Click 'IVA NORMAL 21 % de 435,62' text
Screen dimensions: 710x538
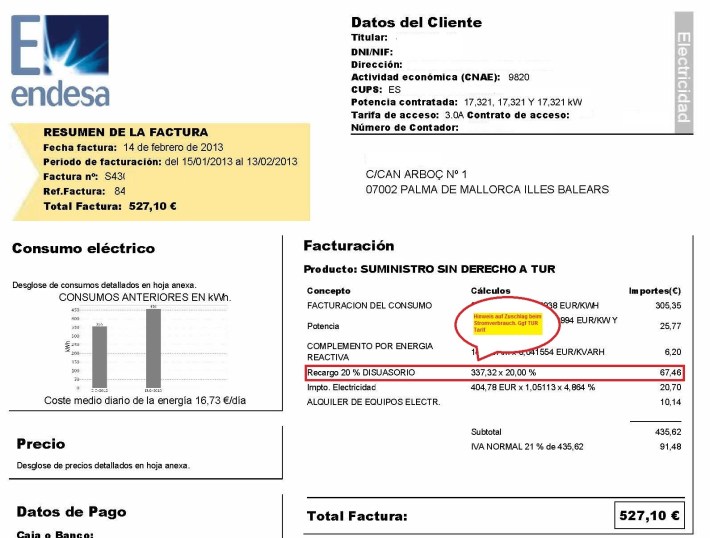click(x=527, y=447)
